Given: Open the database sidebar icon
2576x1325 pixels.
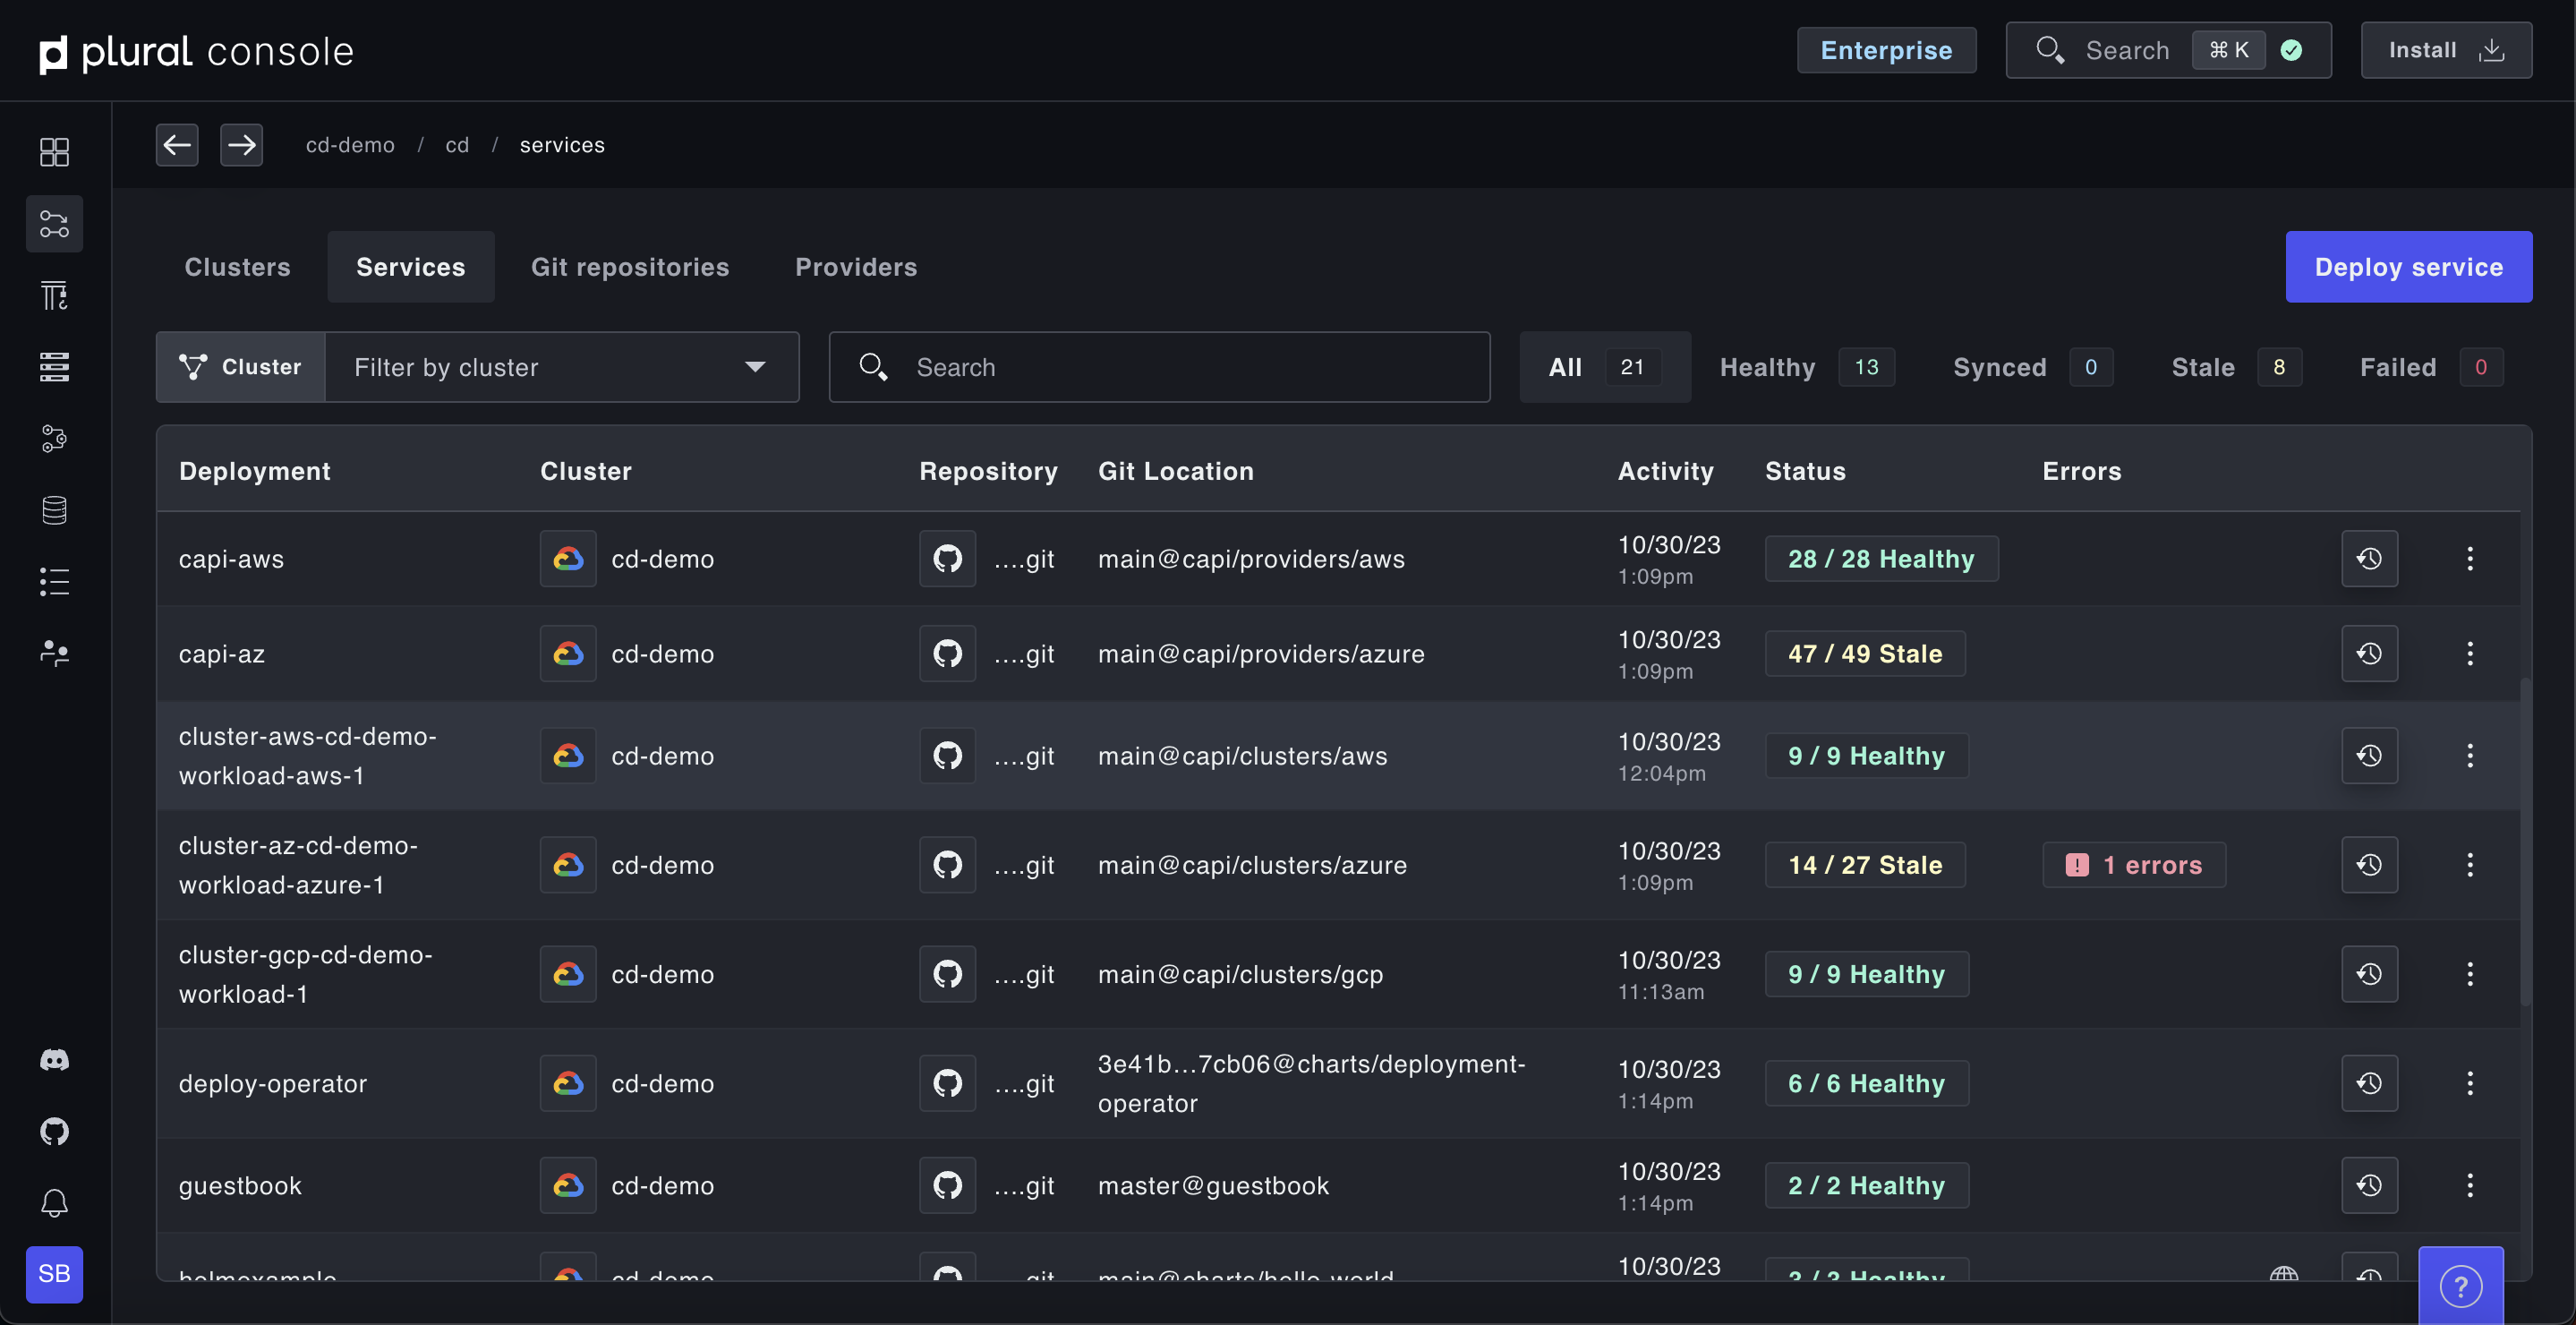Looking at the screenshot, I should click(x=54, y=510).
